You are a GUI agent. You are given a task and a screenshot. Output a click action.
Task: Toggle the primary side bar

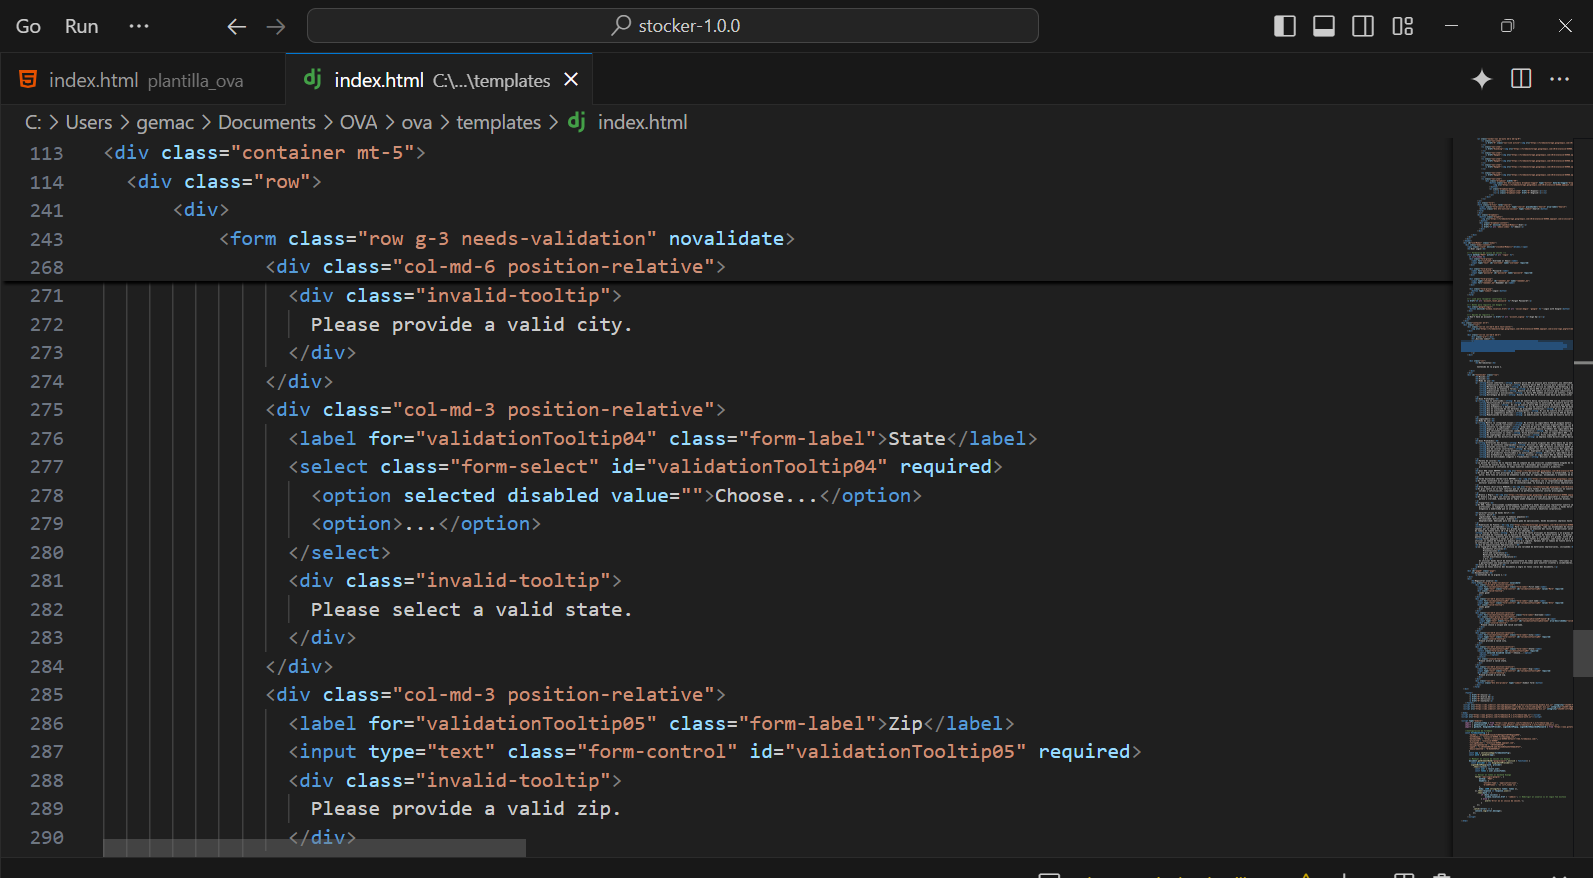tap(1285, 26)
